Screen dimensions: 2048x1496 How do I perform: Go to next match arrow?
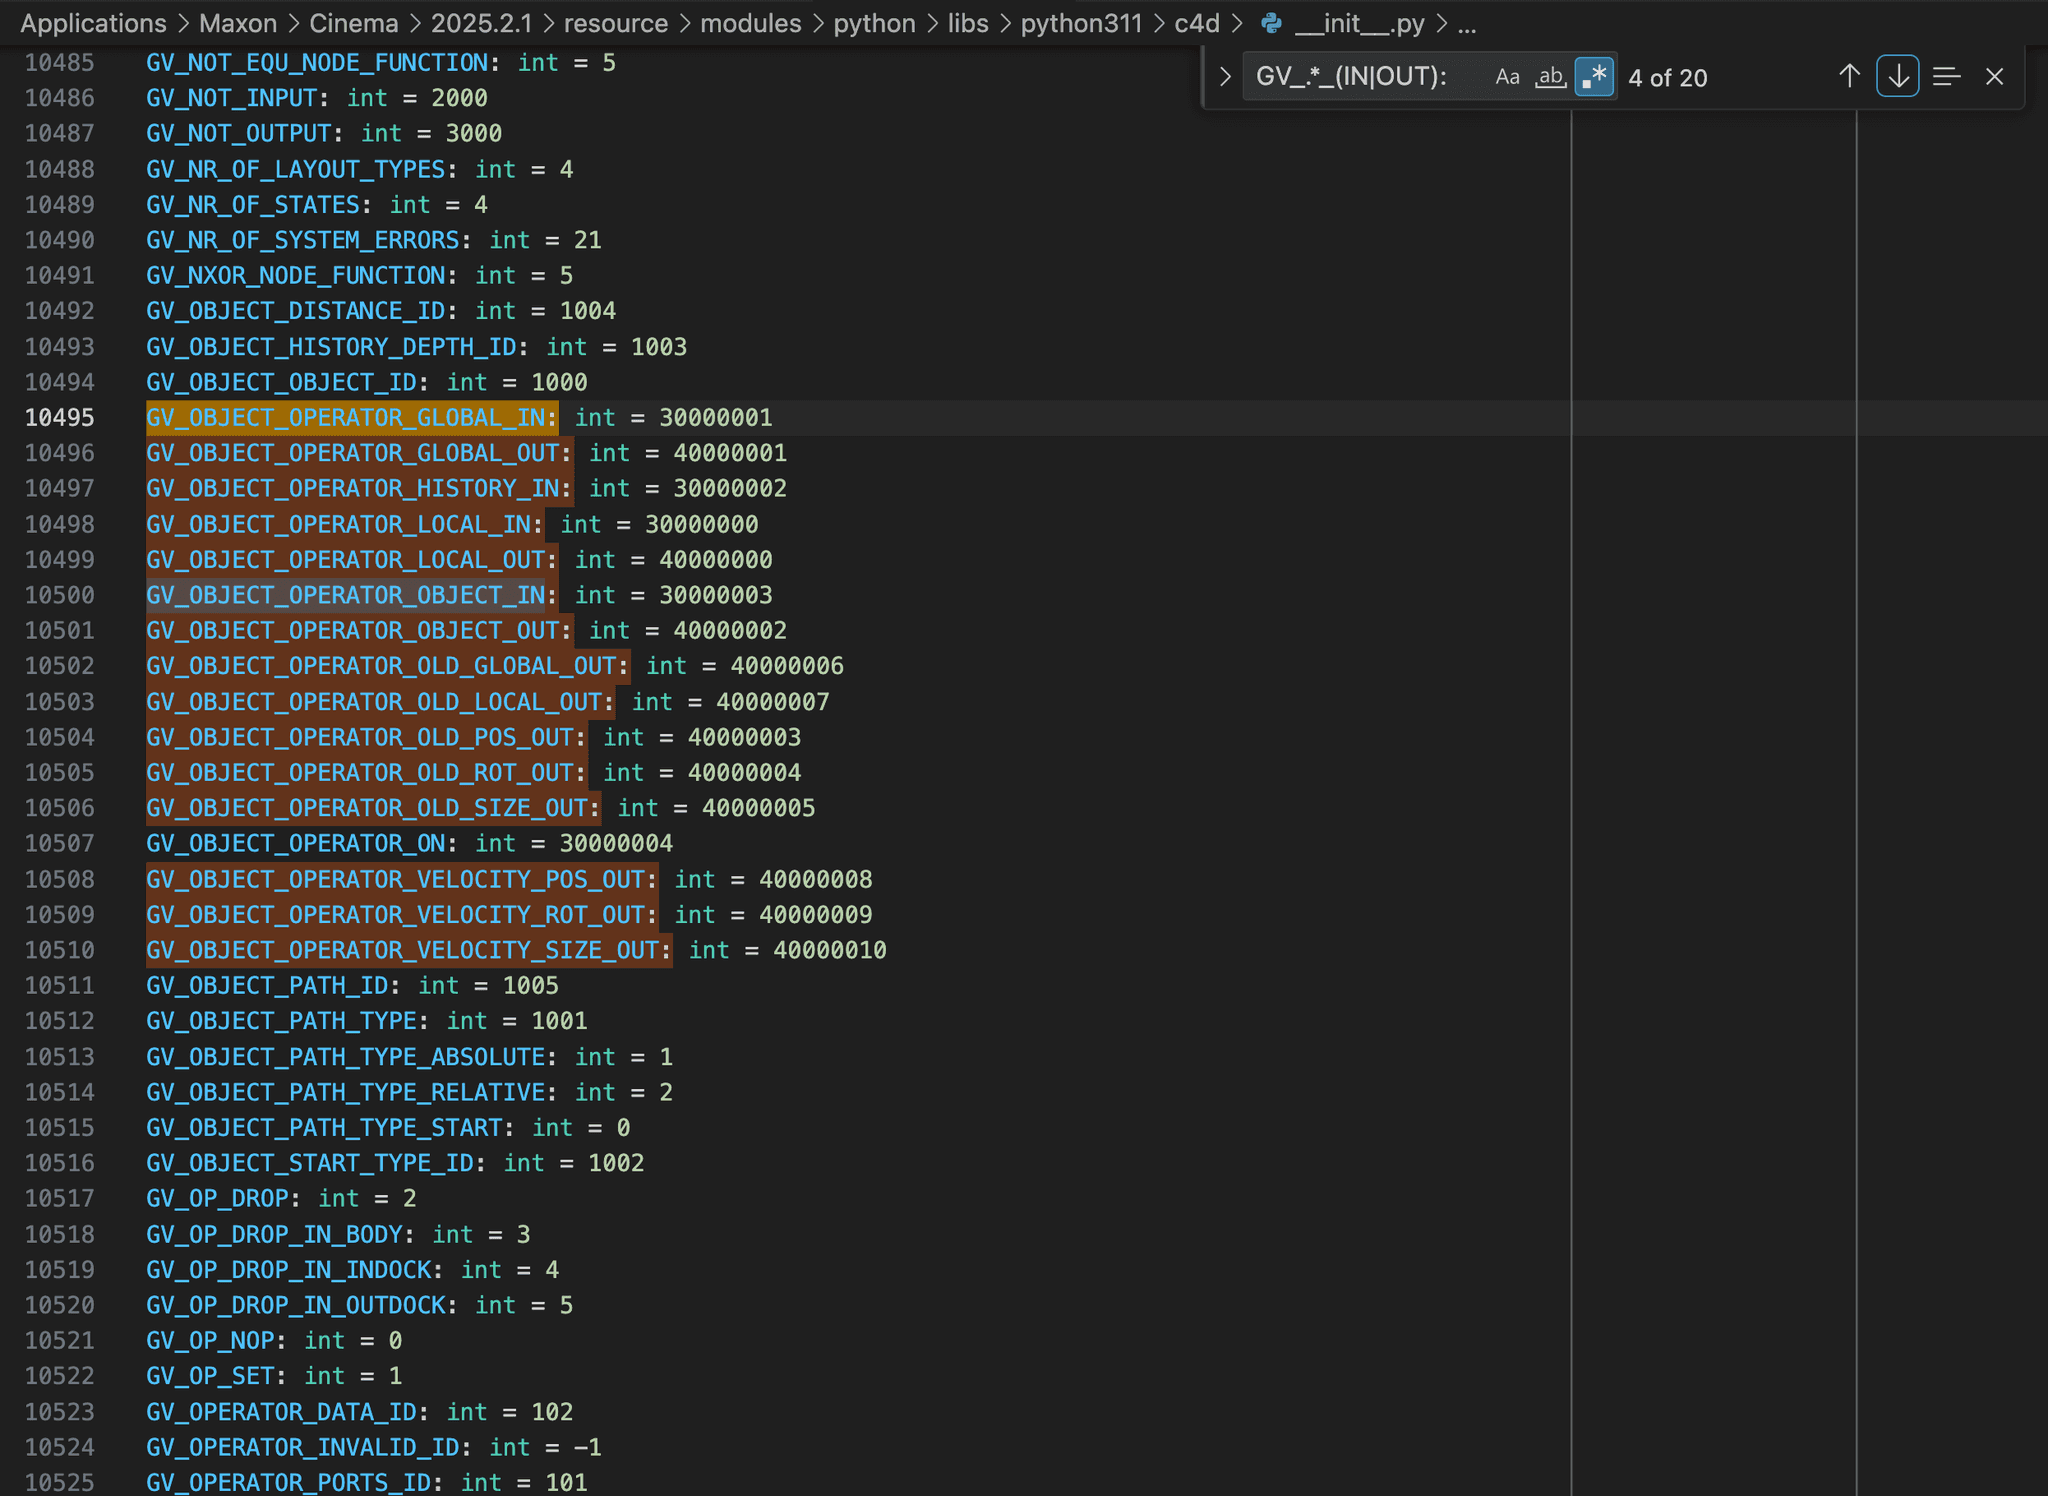[1897, 77]
